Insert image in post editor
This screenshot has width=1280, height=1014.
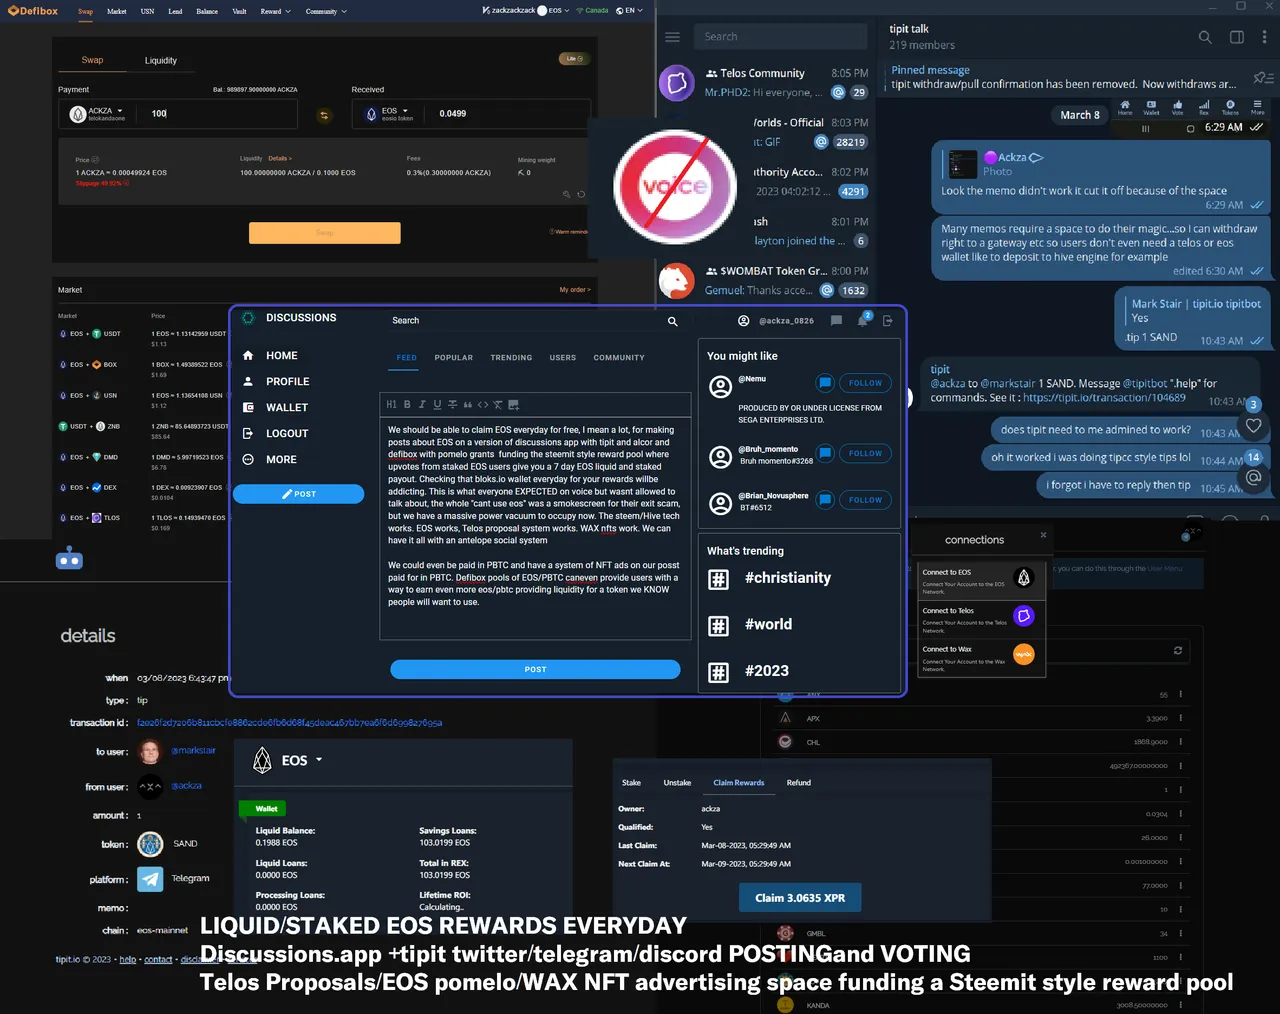point(514,405)
